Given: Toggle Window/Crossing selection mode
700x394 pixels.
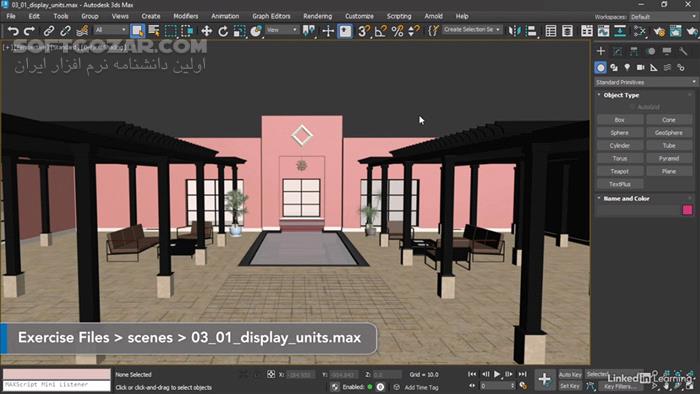Looking at the screenshot, I should click(187, 31).
